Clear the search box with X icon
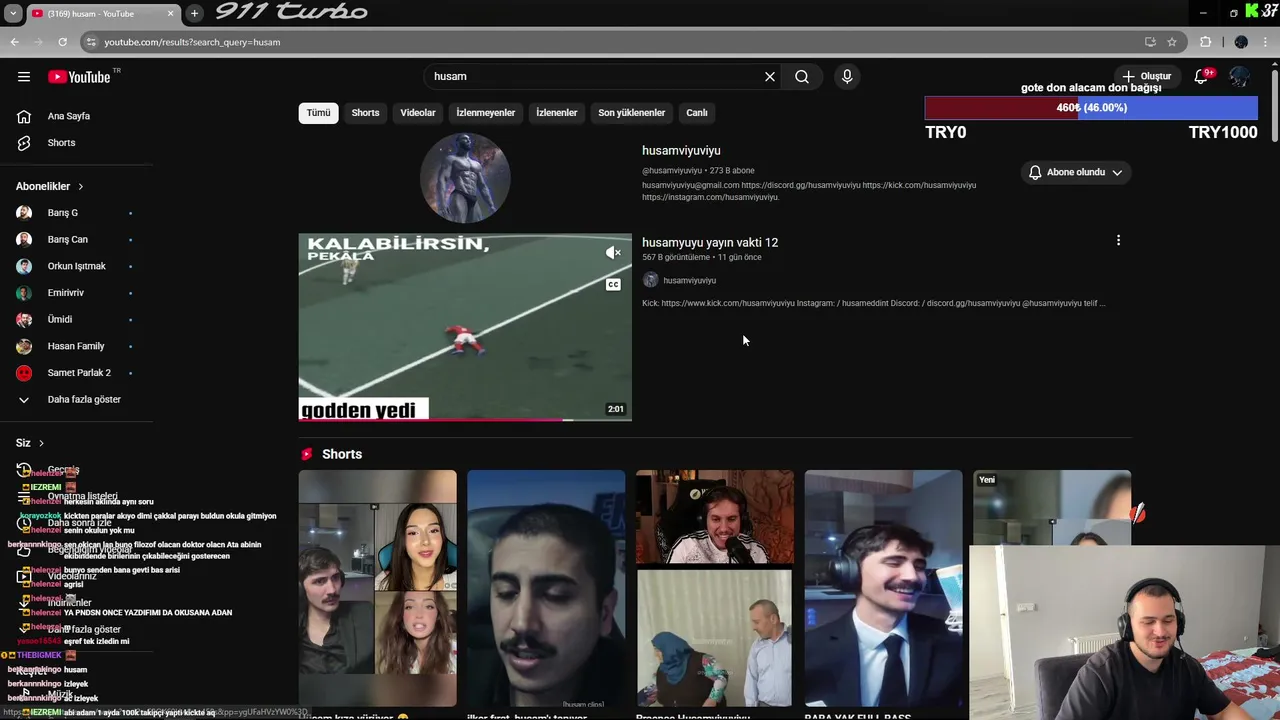The width and height of the screenshot is (1280, 720). tap(770, 77)
